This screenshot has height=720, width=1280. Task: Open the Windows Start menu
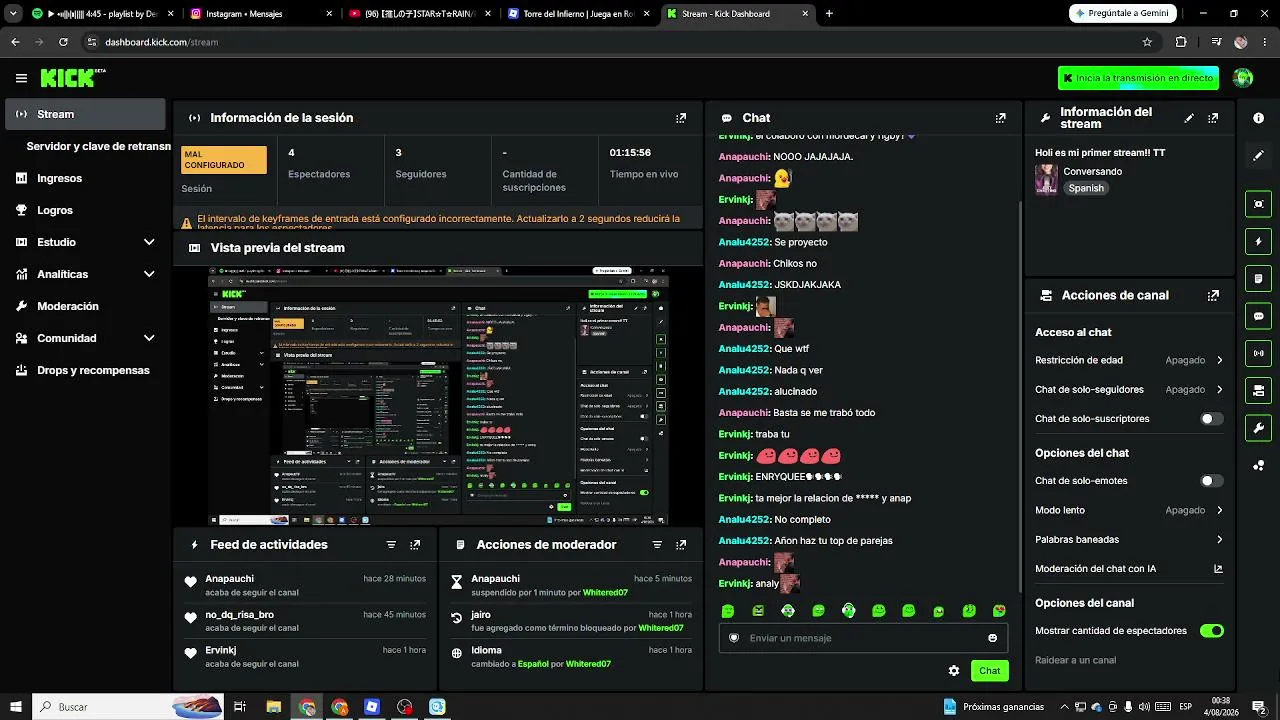[x=16, y=707]
